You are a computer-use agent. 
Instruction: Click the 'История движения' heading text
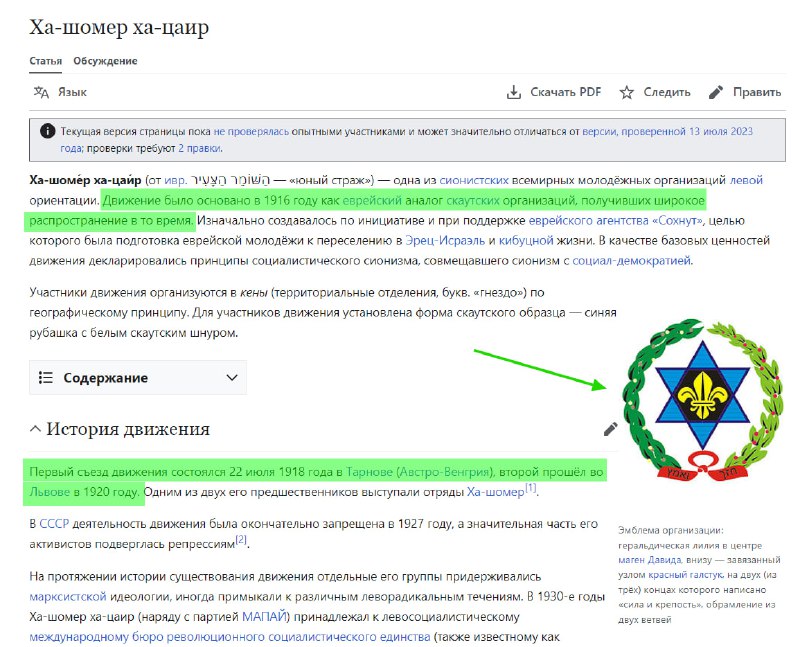pos(128,429)
